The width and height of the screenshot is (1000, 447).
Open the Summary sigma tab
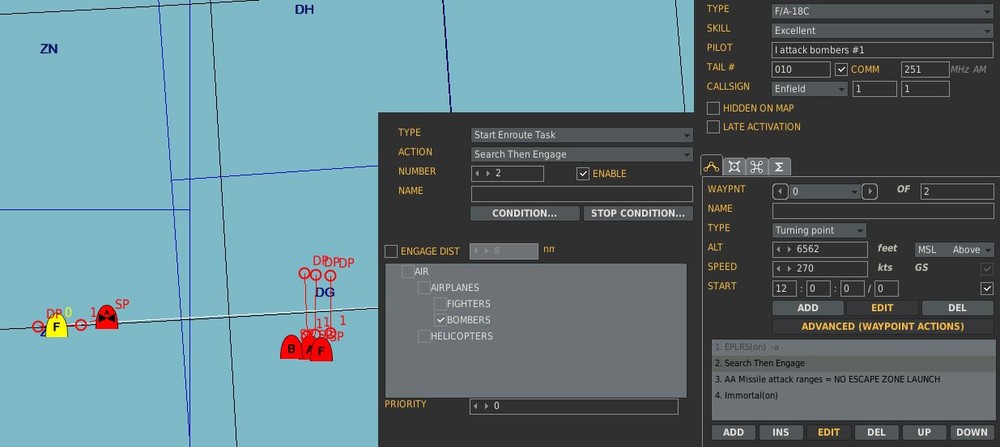point(779,166)
